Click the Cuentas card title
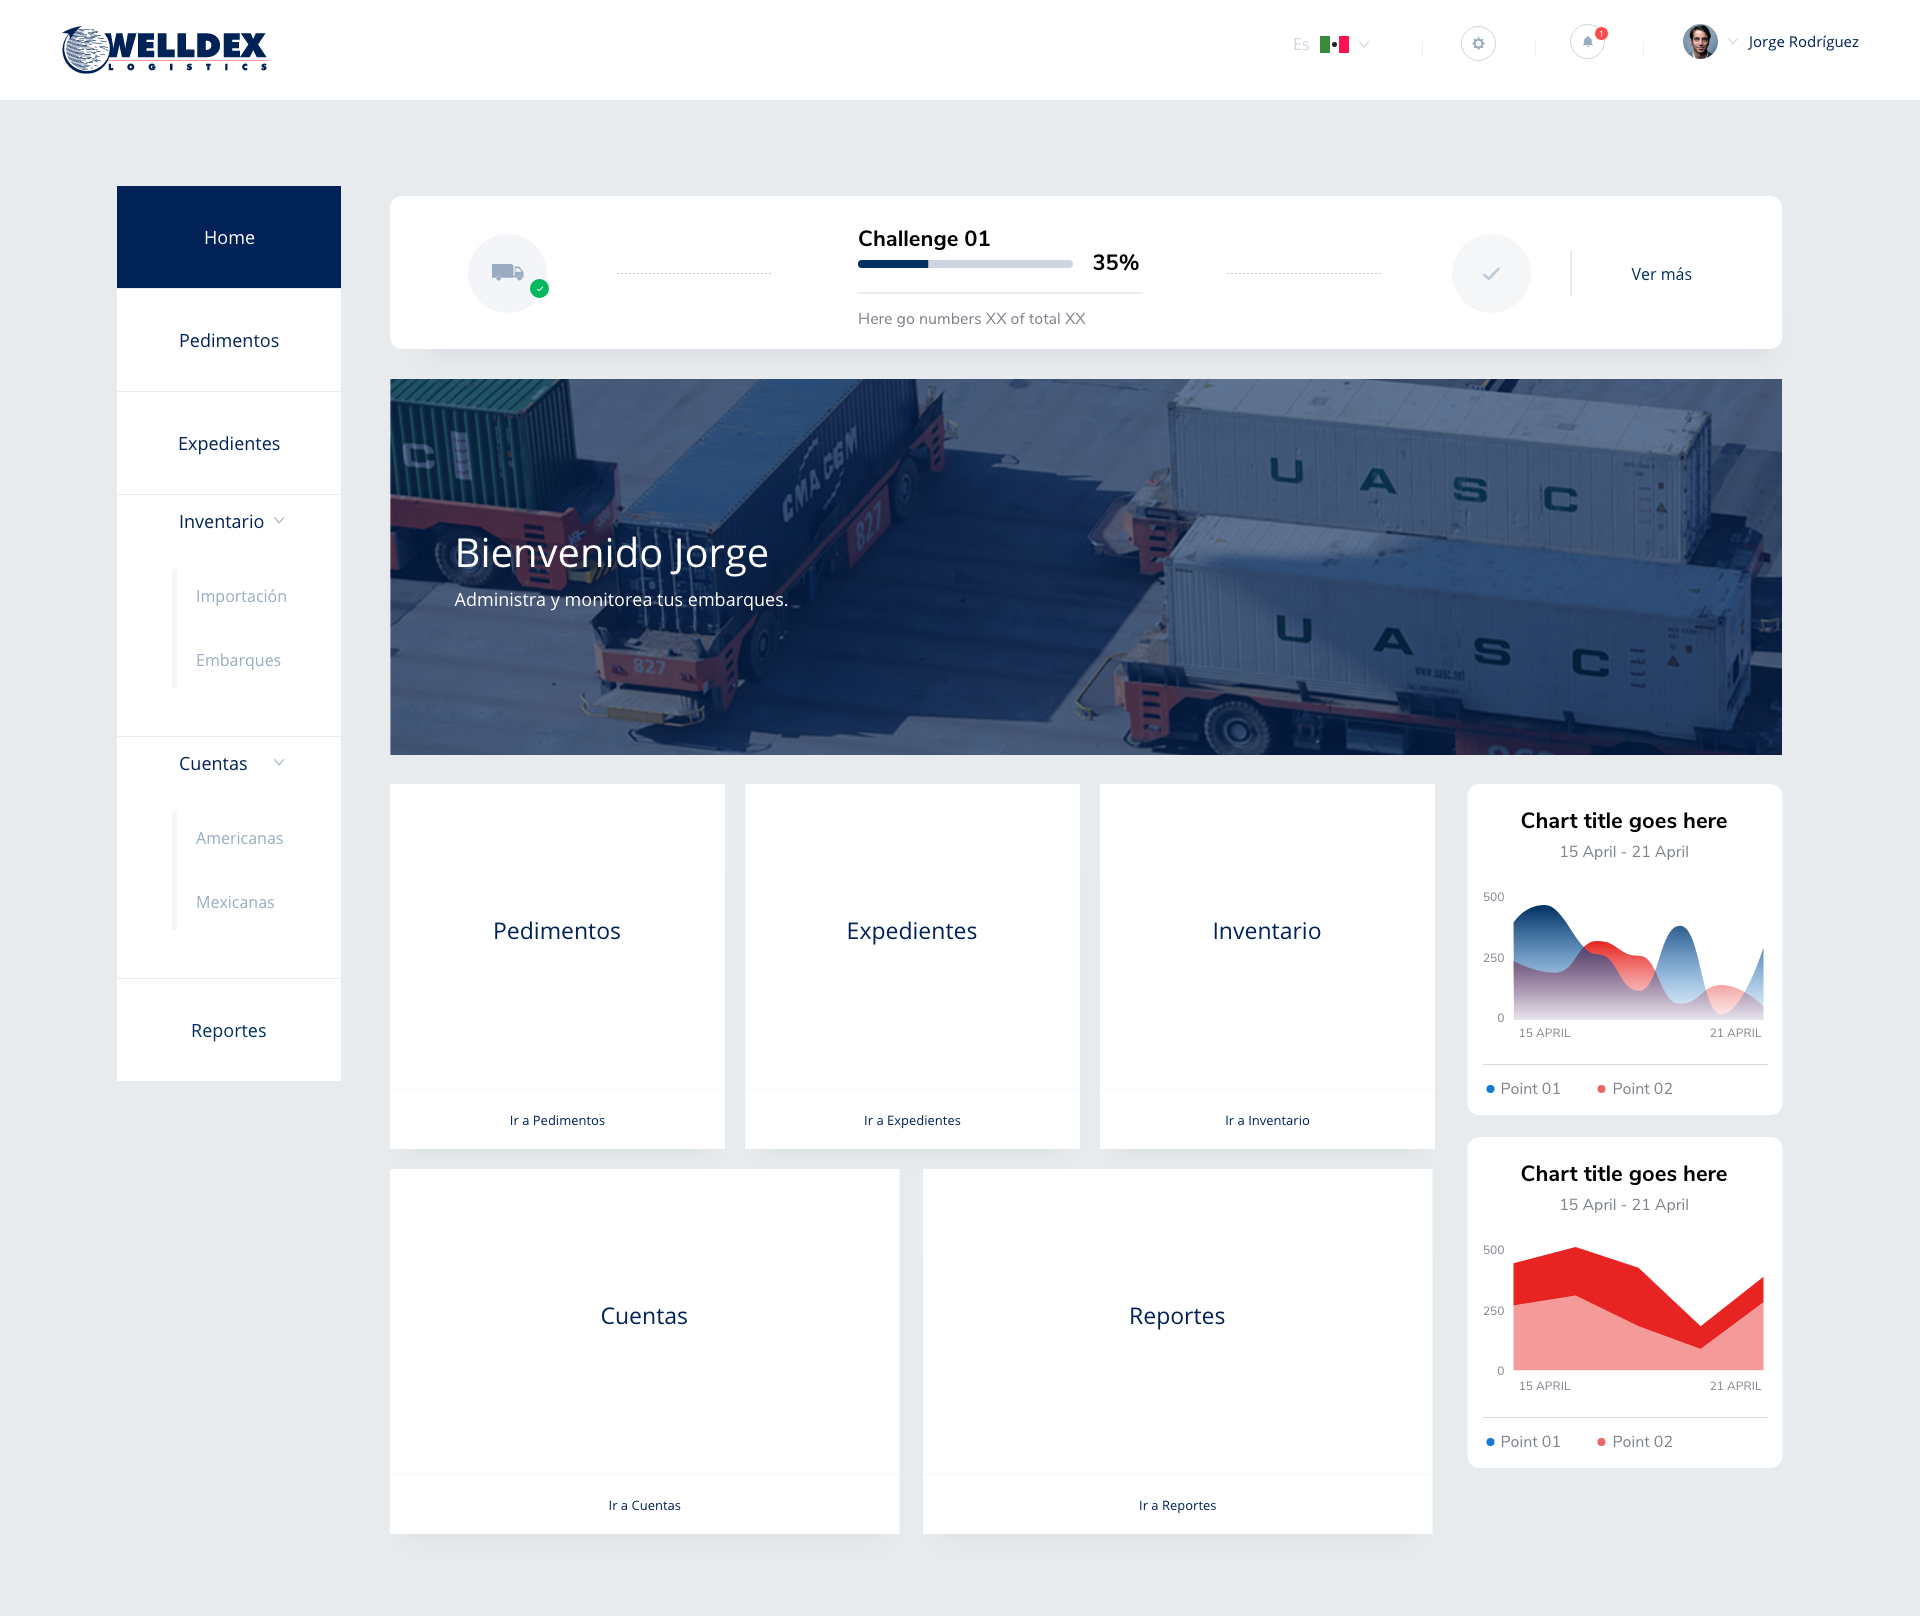This screenshot has width=1920, height=1616. [x=644, y=1316]
